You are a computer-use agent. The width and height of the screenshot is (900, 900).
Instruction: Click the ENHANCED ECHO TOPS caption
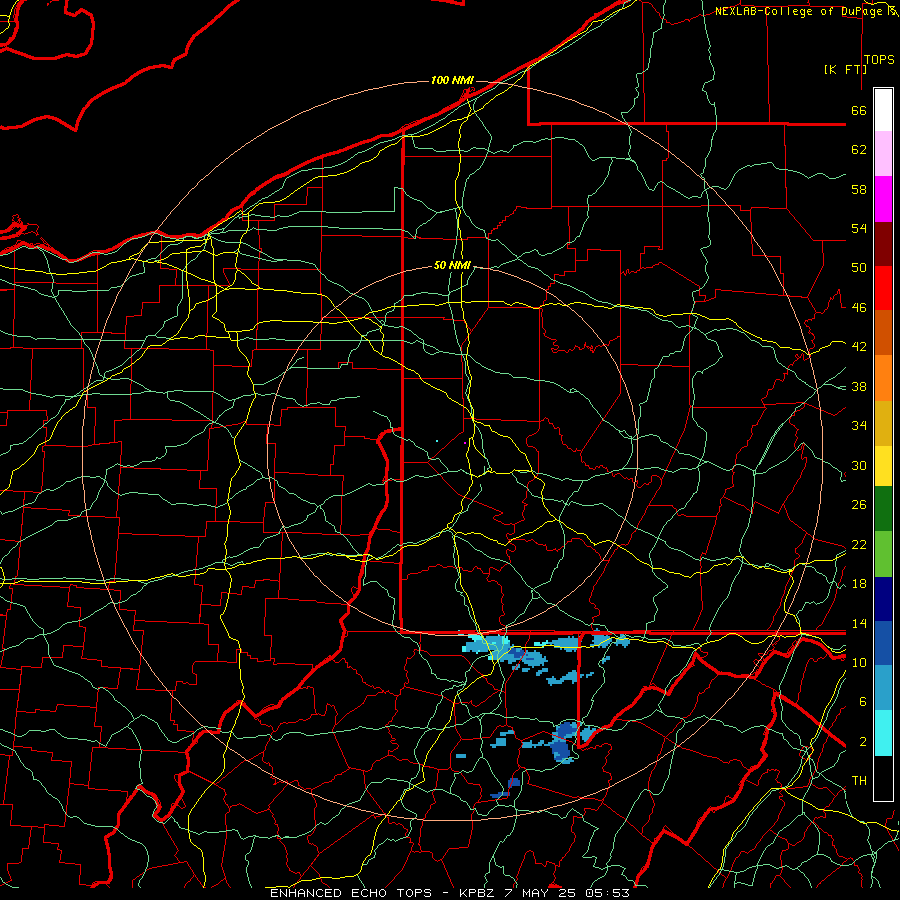(x=351, y=893)
